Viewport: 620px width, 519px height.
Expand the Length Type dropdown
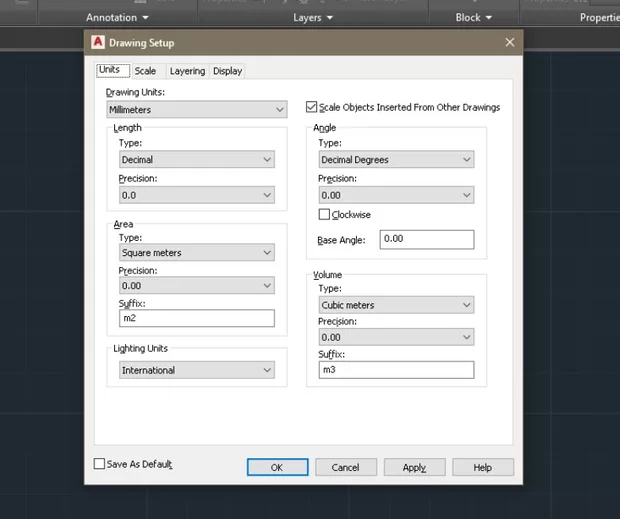[x=196, y=160]
